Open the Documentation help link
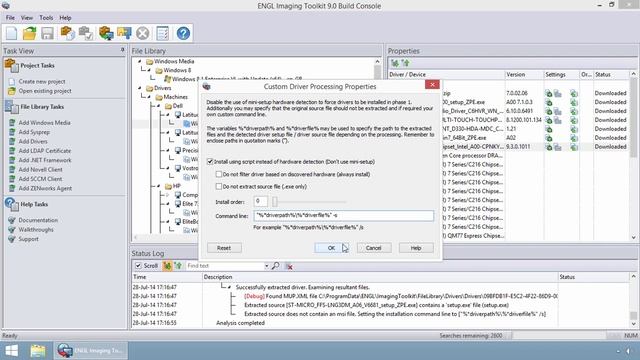 (38, 220)
